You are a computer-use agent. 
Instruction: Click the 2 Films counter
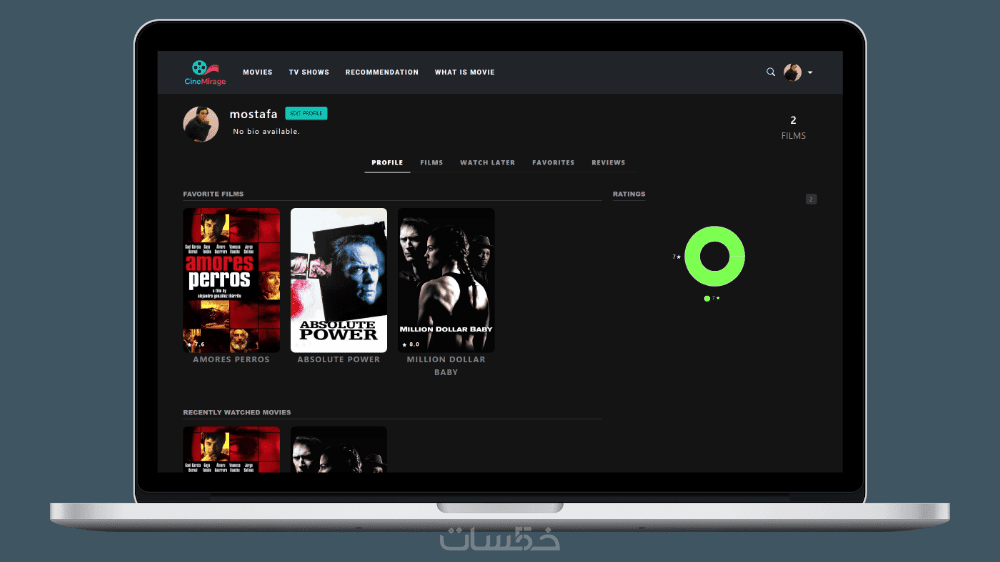(793, 128)
